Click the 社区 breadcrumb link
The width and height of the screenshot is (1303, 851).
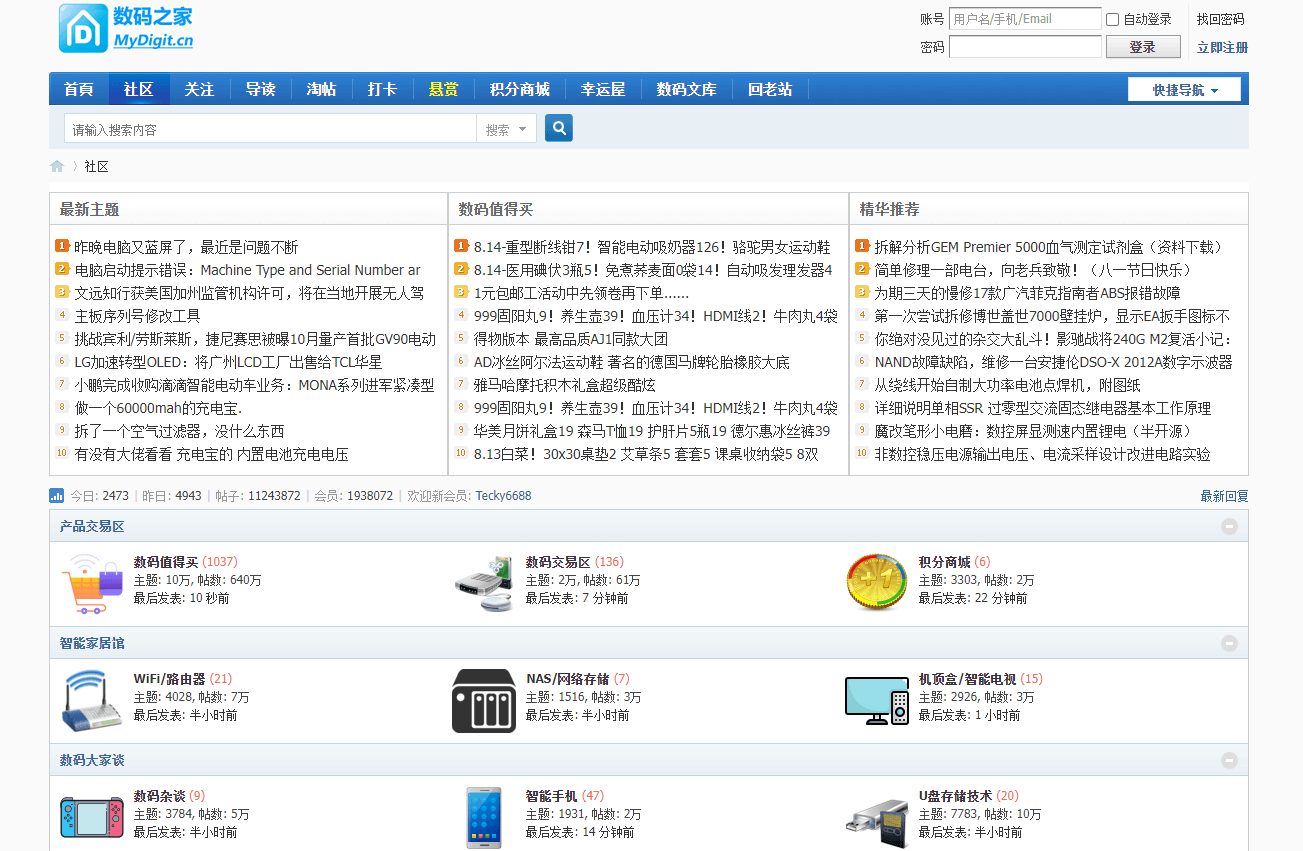96,166
